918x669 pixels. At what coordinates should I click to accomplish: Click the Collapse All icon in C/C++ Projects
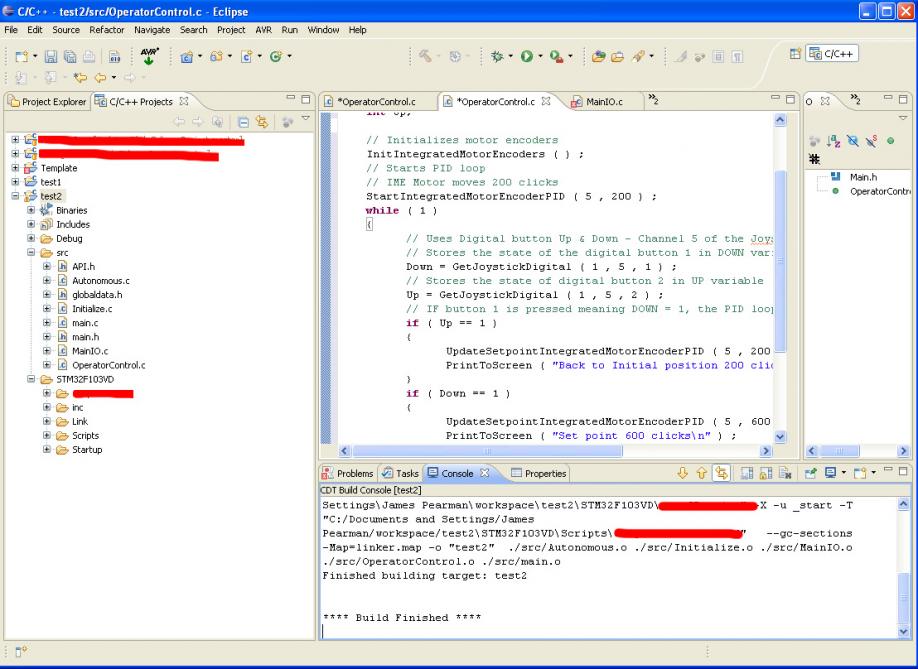click(x=243, y=122)
